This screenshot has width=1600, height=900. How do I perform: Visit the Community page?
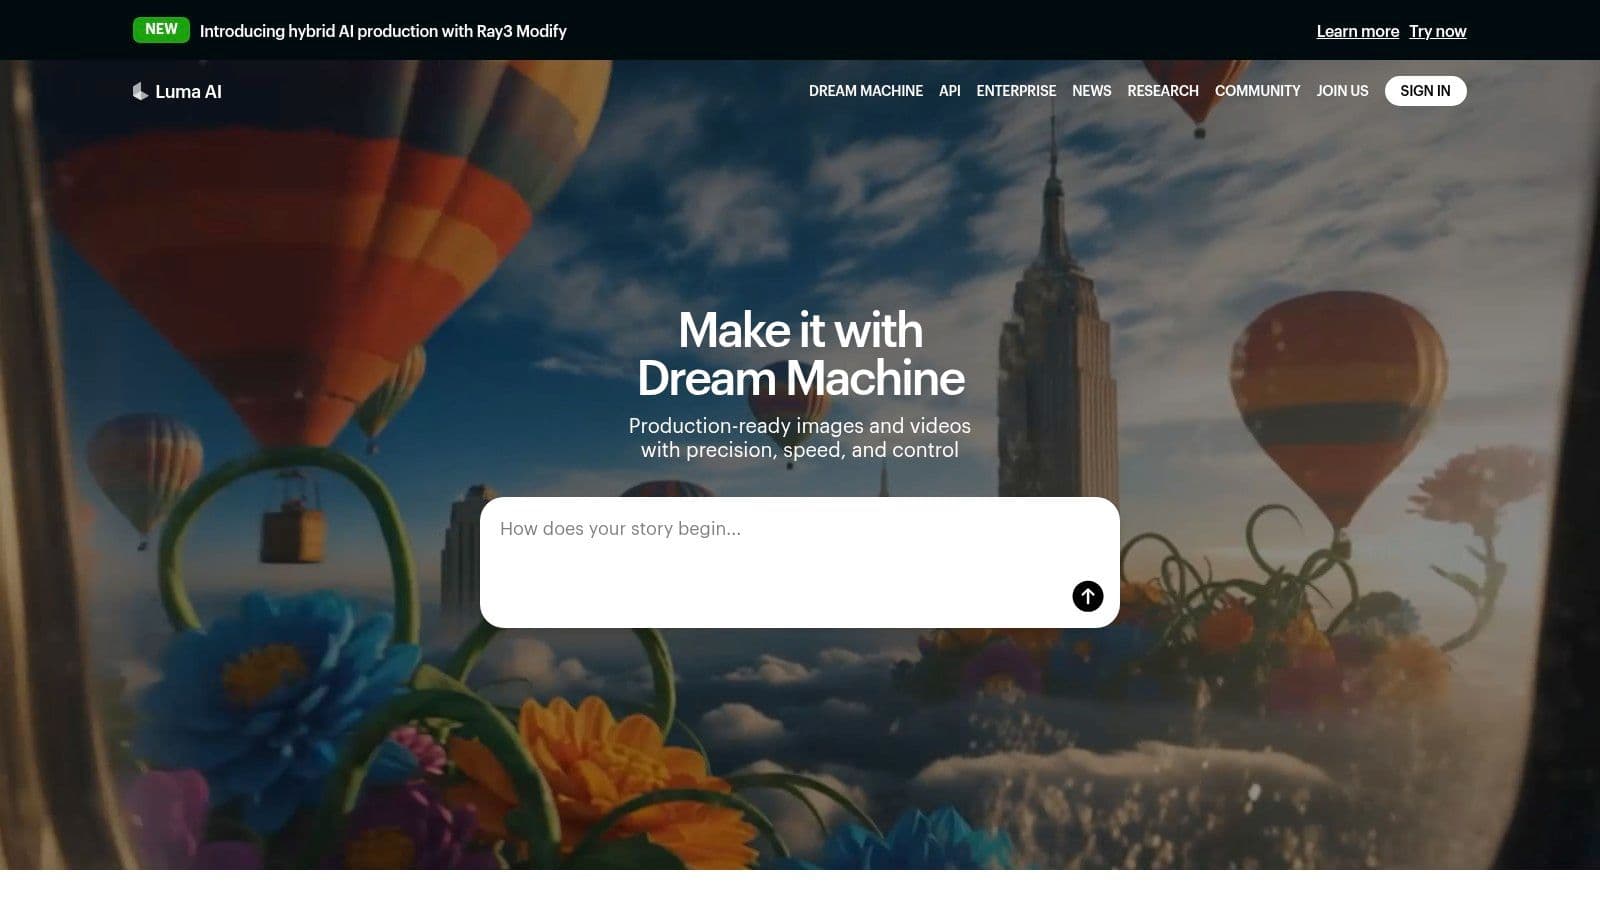click(x=1257, y=91)
